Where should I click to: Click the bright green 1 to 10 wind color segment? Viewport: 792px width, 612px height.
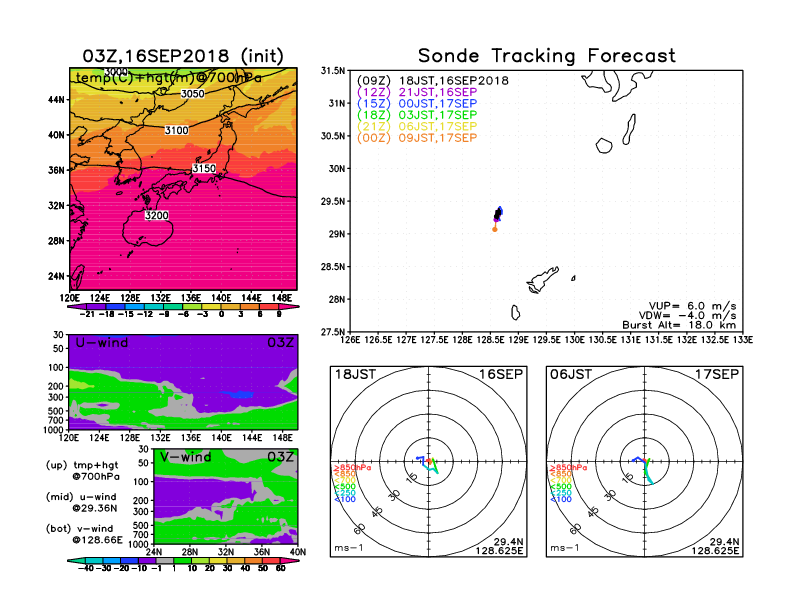coord(182,561)
